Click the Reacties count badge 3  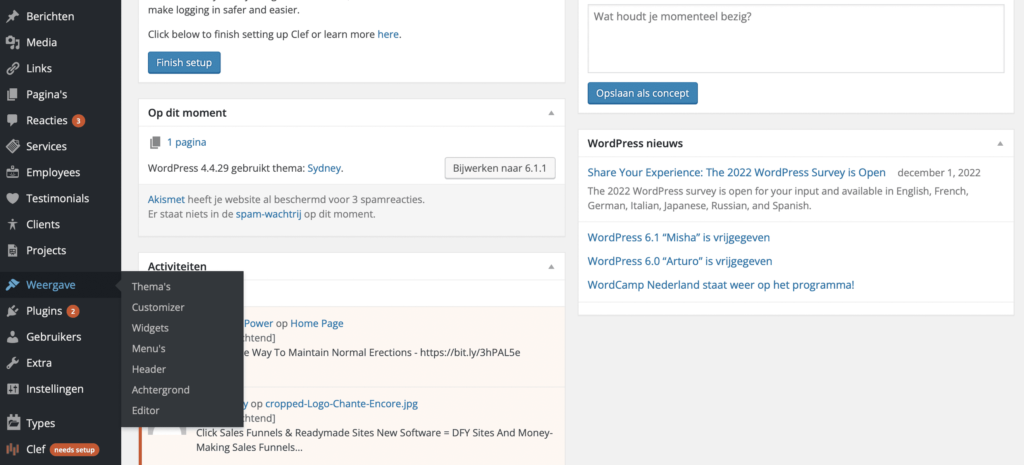tap(78, 121)
